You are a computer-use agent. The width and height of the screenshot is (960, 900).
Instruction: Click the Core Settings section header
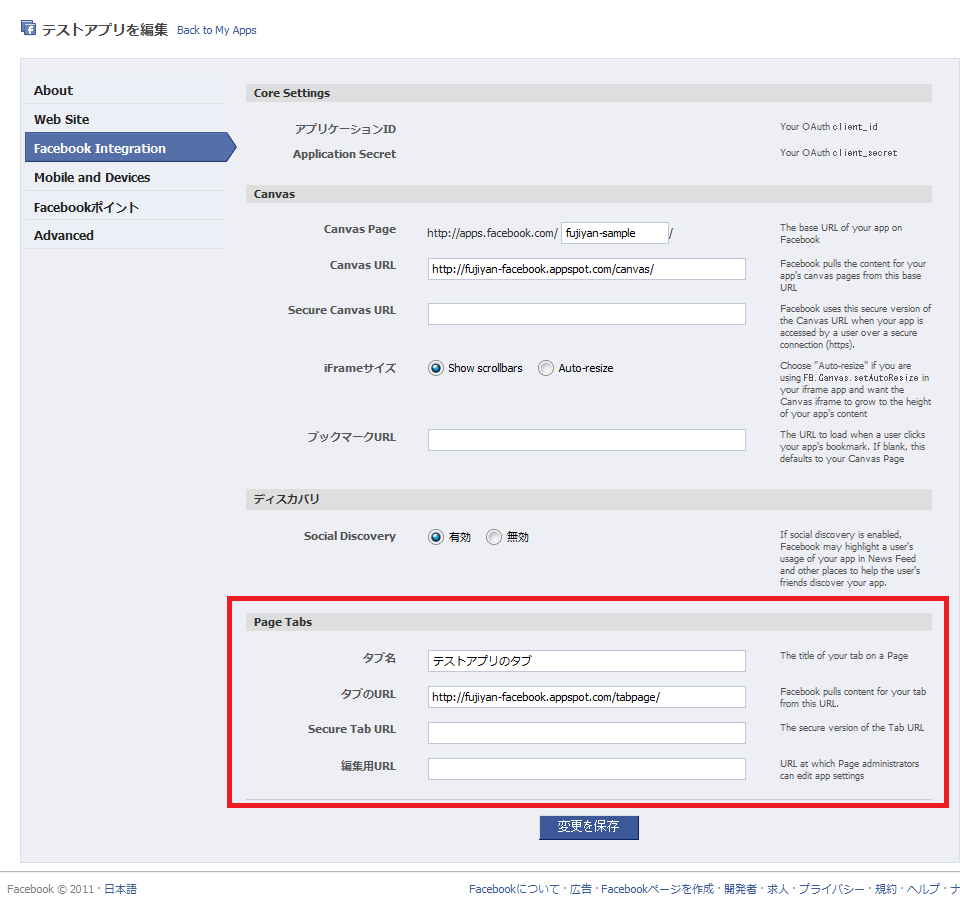click(x=589, y=93)
